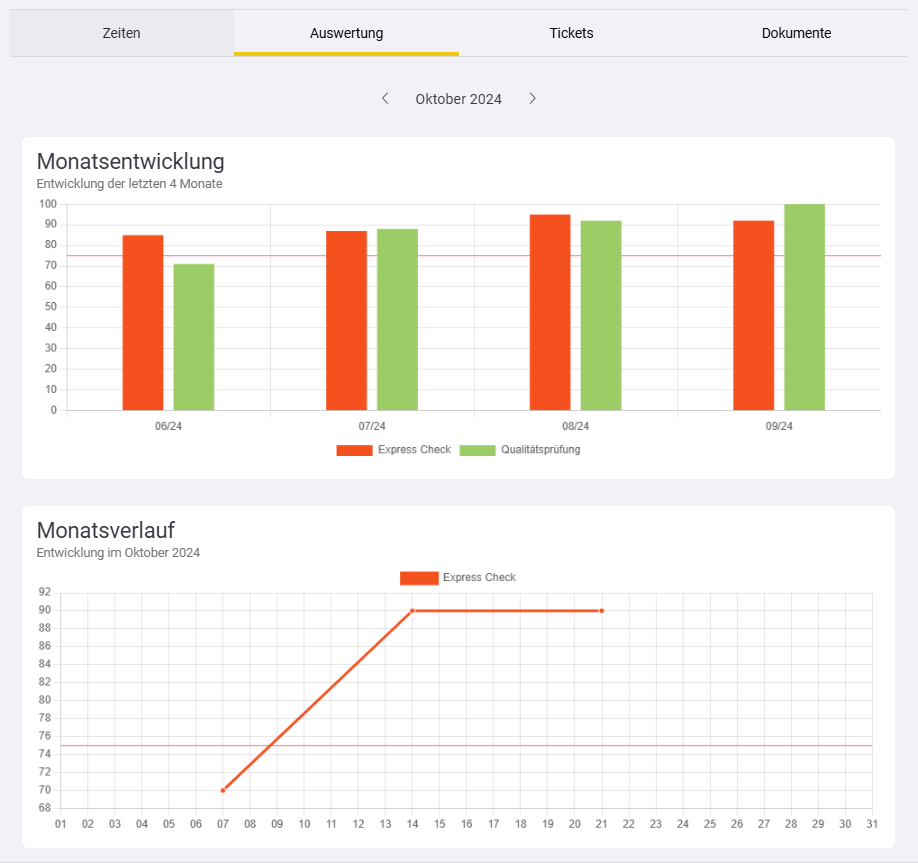Select the line chart data point on day 21
Screen dimensions: 918x863
pos(601,610)
